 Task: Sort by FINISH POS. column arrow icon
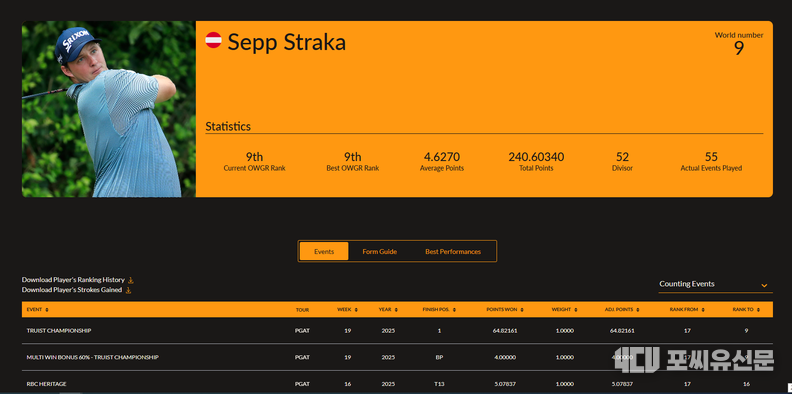tap(454, 310)
